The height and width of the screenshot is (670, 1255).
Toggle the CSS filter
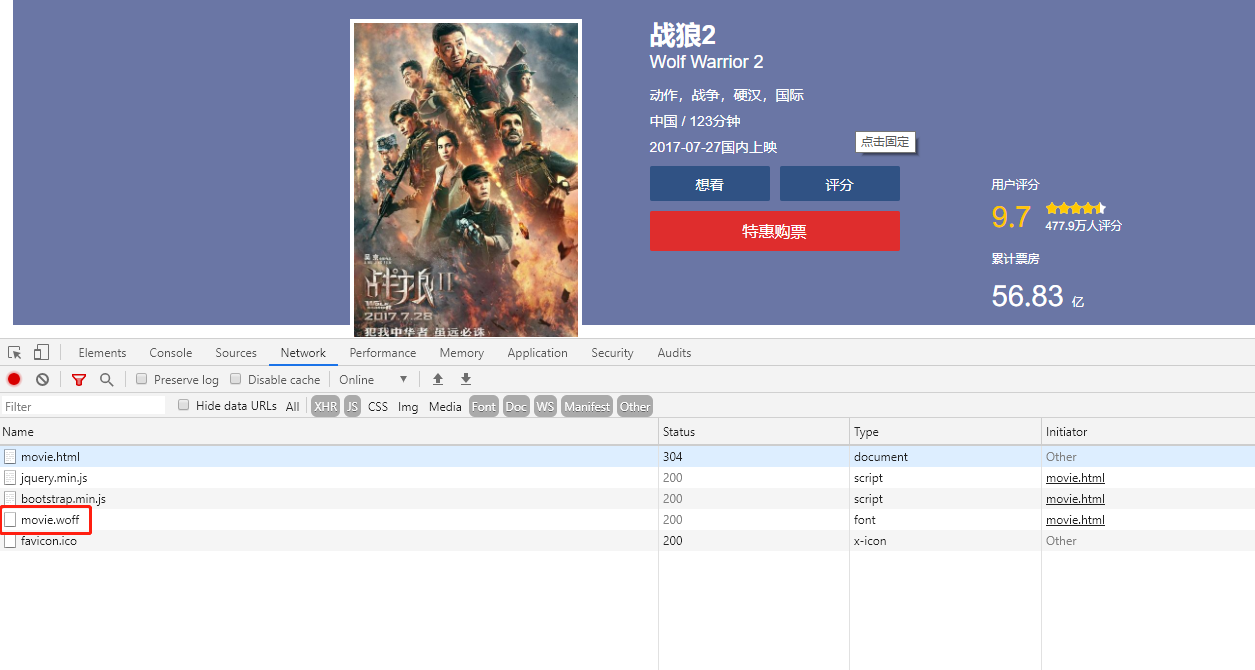tap(378, 406)
